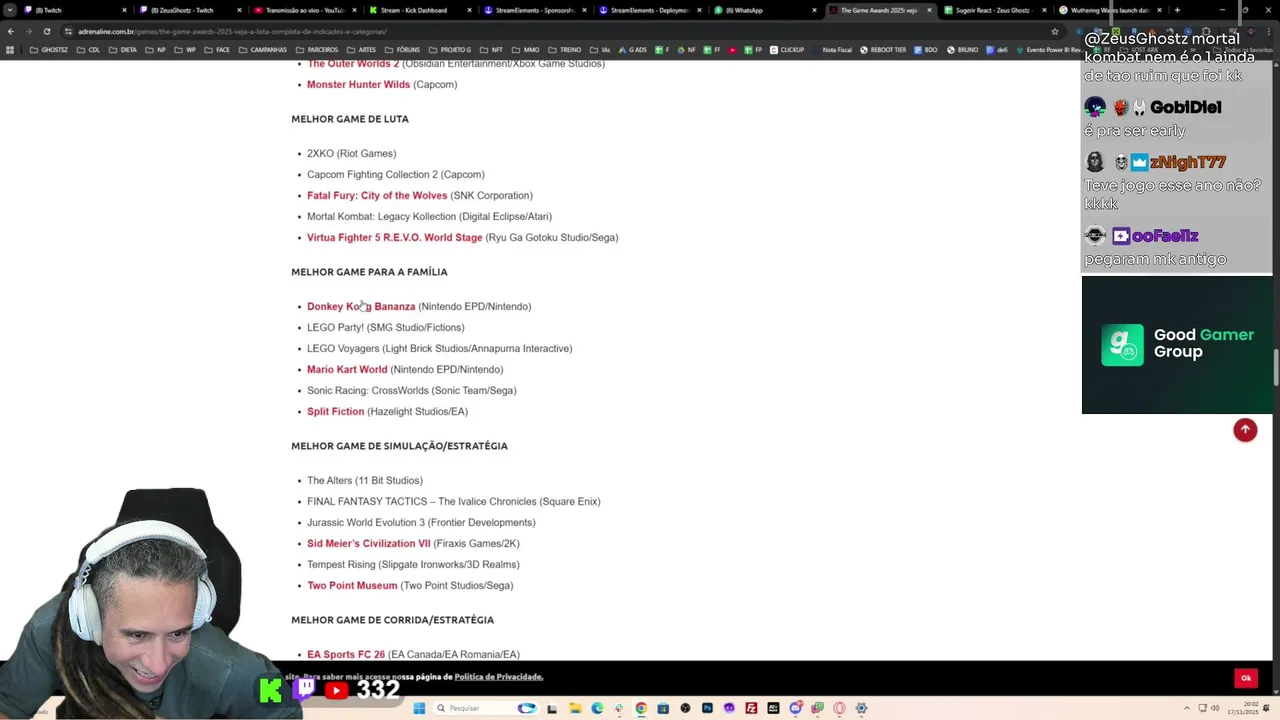Open the Mario Kart World link

point(347,369)
